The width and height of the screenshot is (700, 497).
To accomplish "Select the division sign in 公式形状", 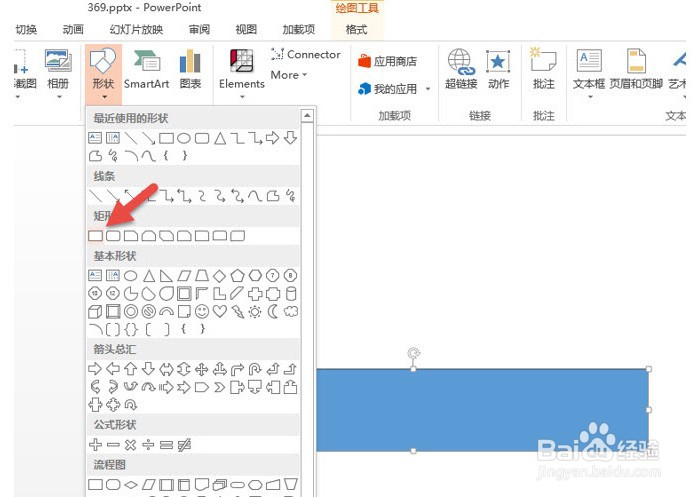I will (x=148, y=444).
